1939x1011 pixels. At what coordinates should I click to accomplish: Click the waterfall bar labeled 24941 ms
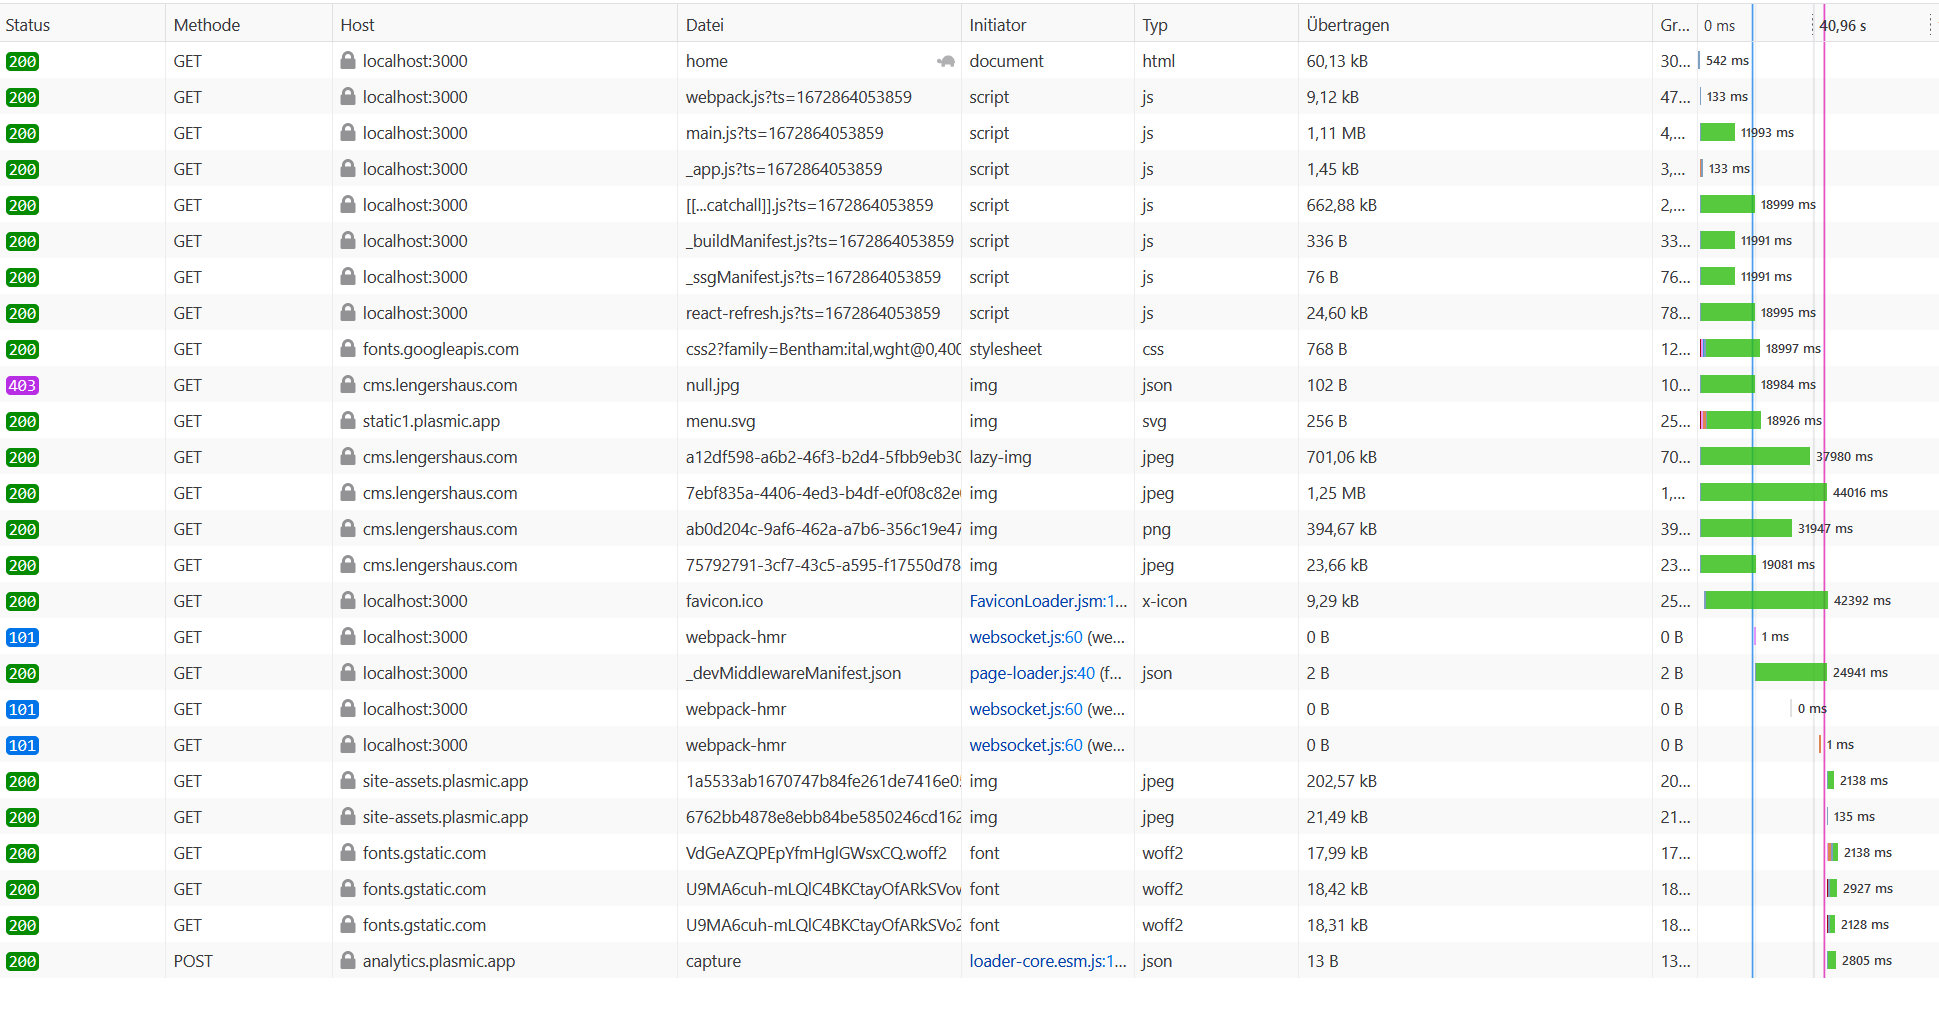(1789, 673)
